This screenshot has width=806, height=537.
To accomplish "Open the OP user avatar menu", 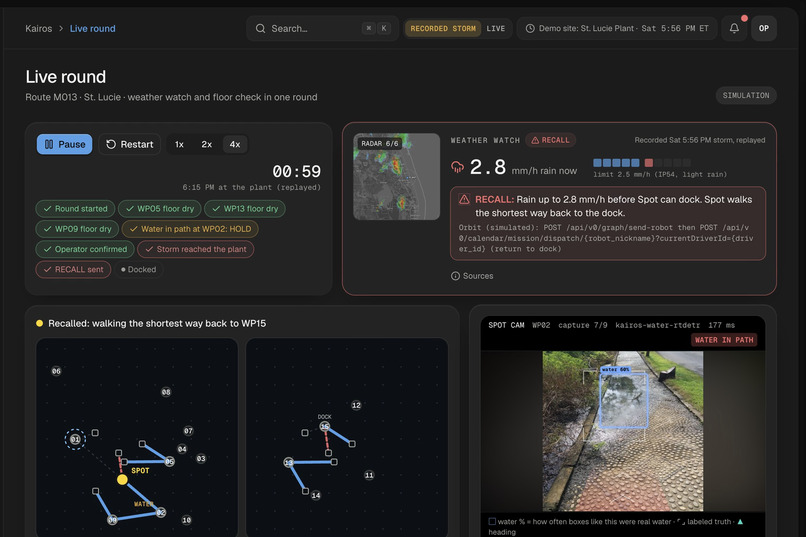I will pos(764,28).
